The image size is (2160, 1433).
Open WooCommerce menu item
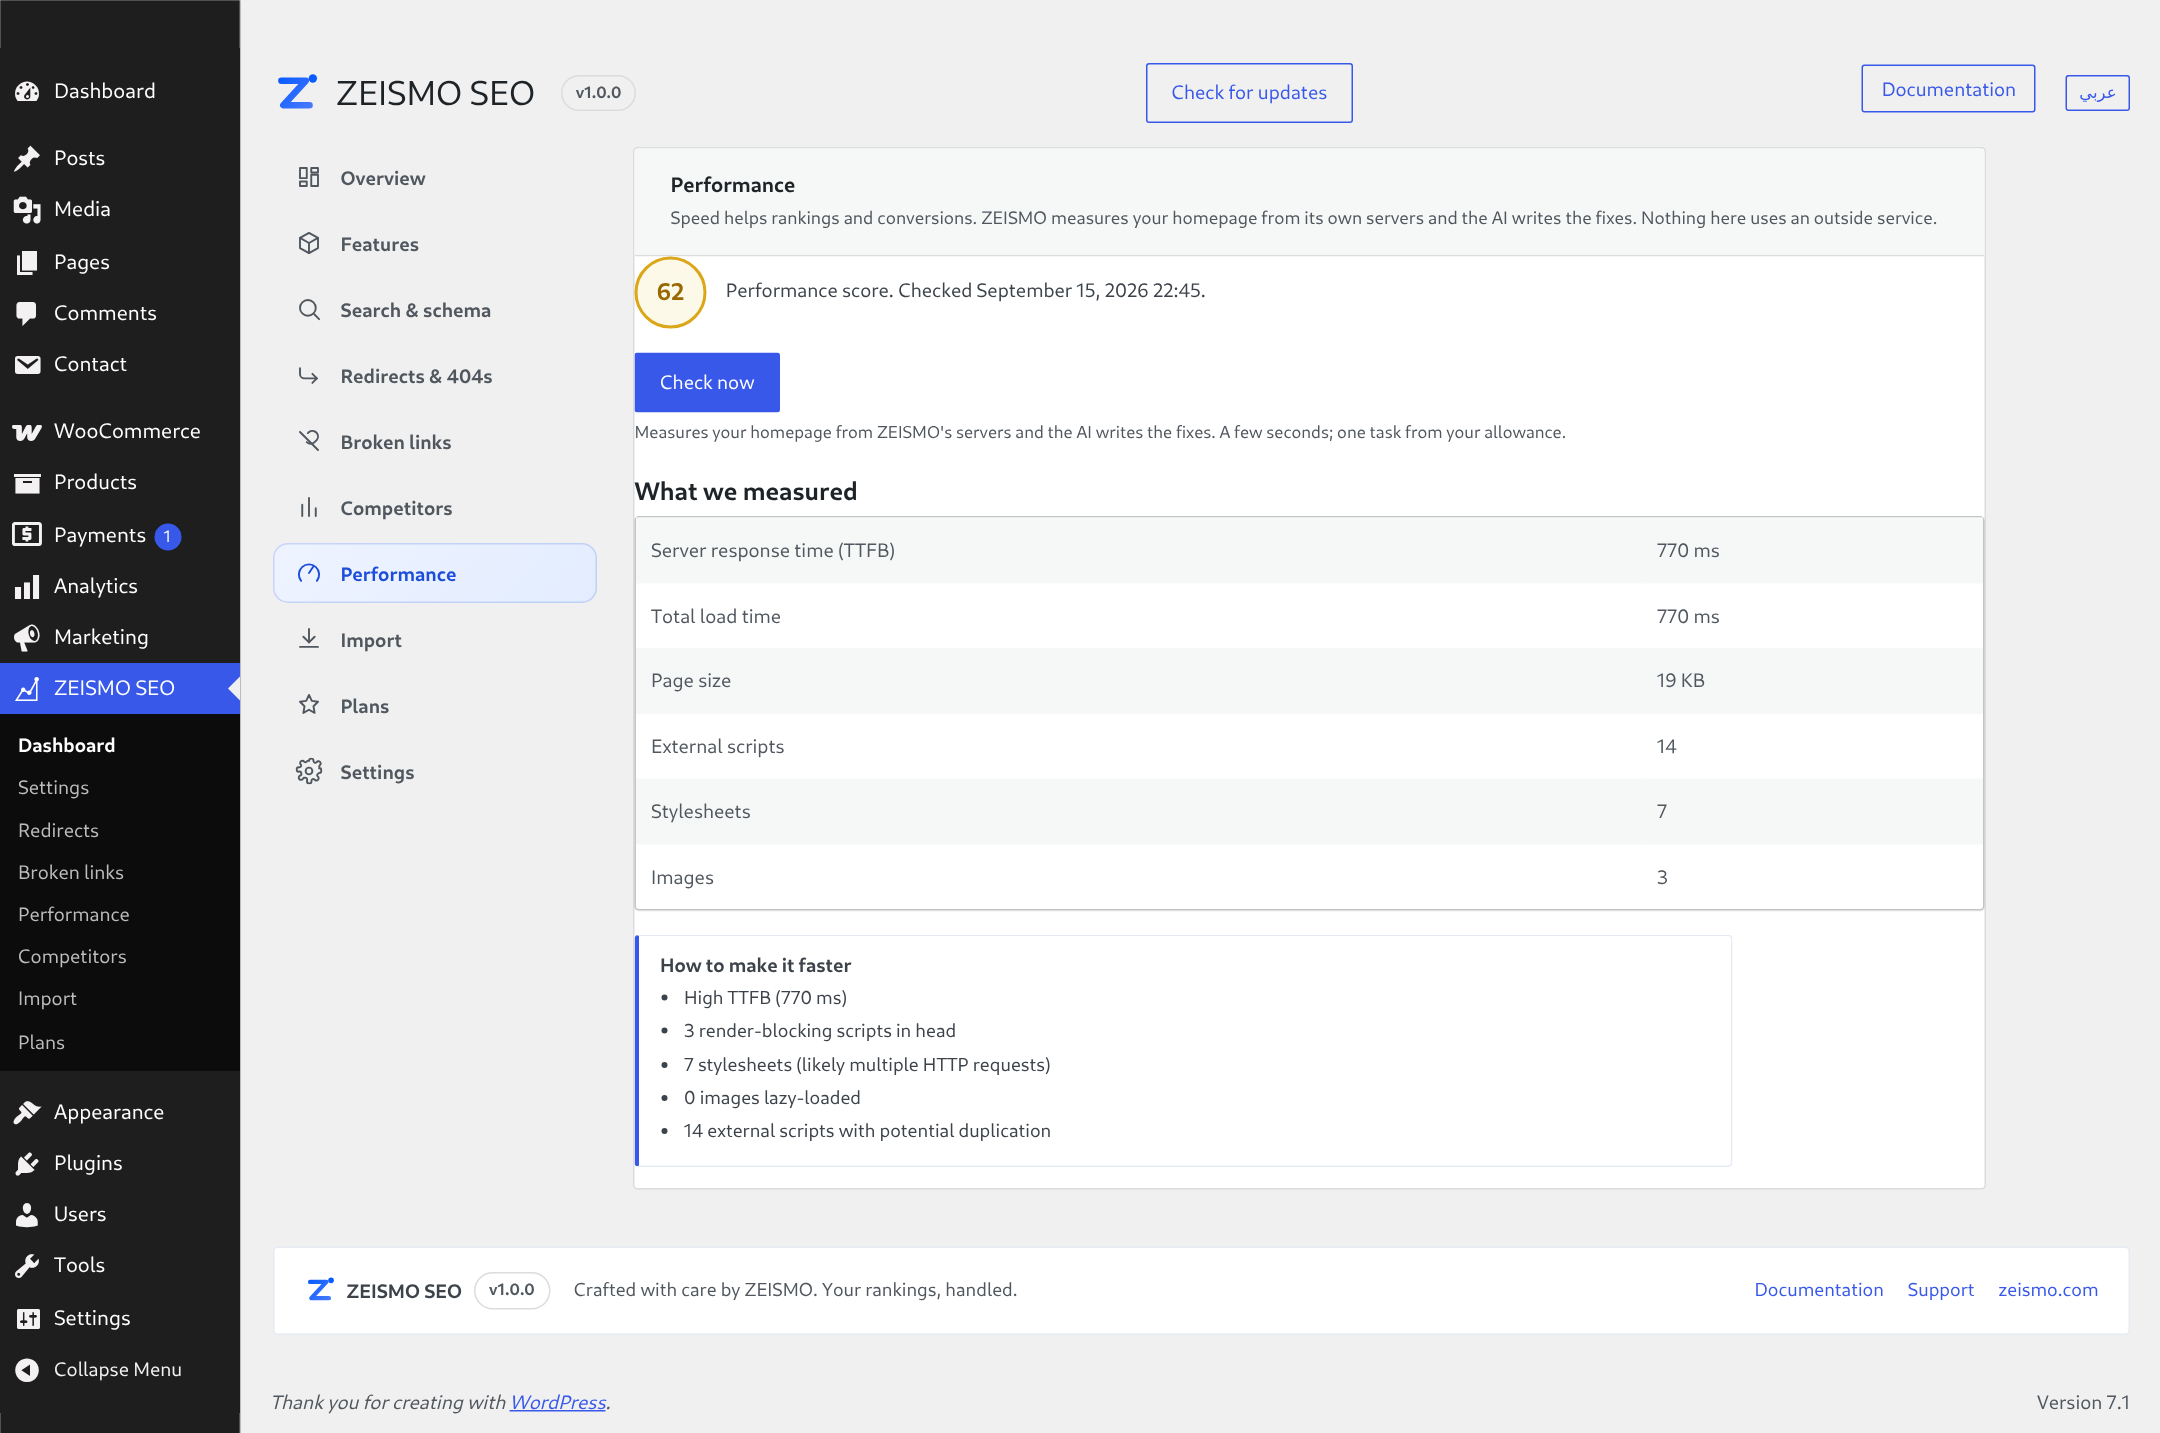(120, 431)
